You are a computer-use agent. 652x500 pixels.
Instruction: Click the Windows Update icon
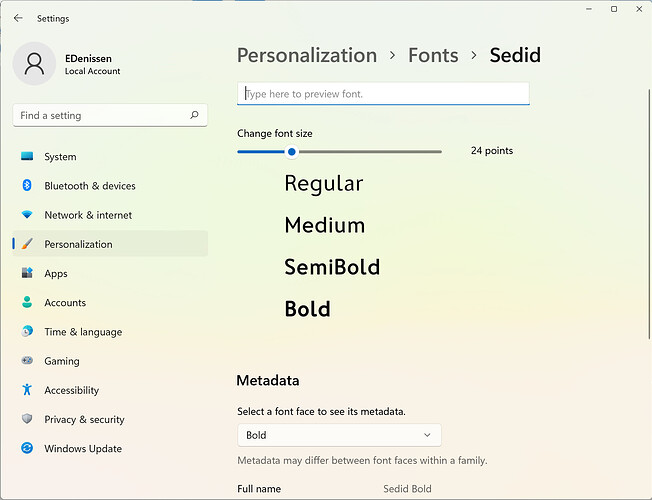(27, 449)
